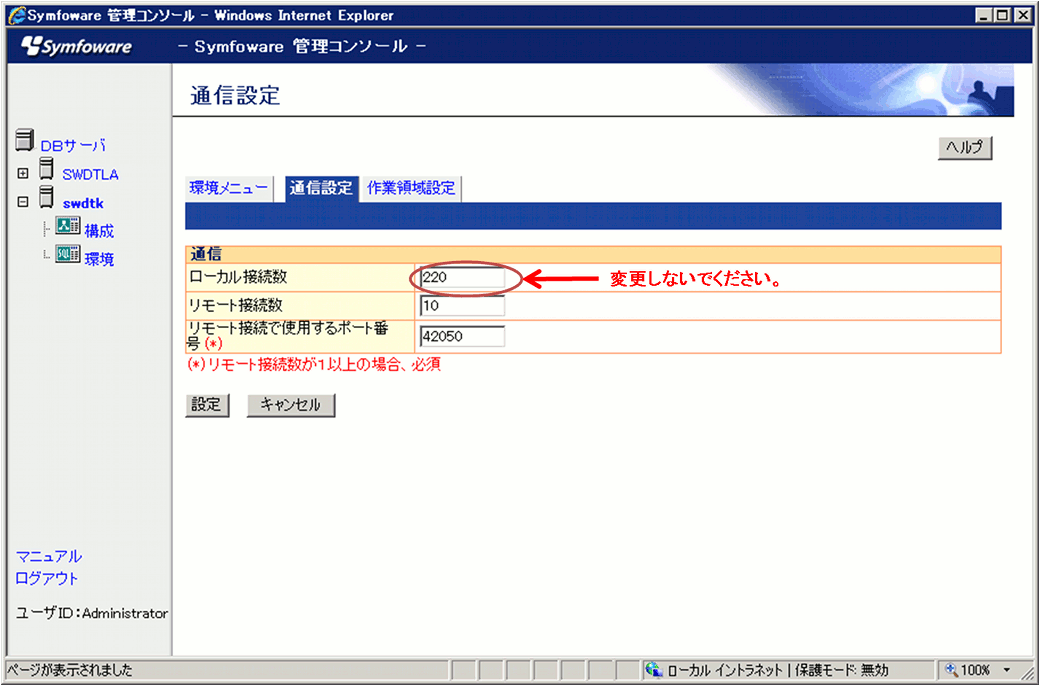Click the 通信設定 page heading
Screen dimensions: 1040x686
tap(235, 96)
